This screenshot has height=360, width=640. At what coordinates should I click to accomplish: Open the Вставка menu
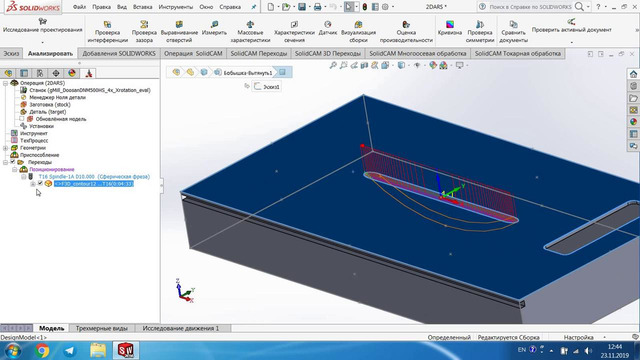(142, 7)
